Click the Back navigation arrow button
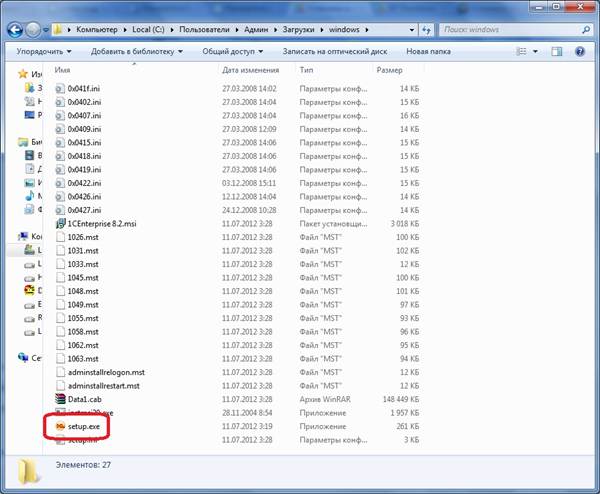 point(15,29)
